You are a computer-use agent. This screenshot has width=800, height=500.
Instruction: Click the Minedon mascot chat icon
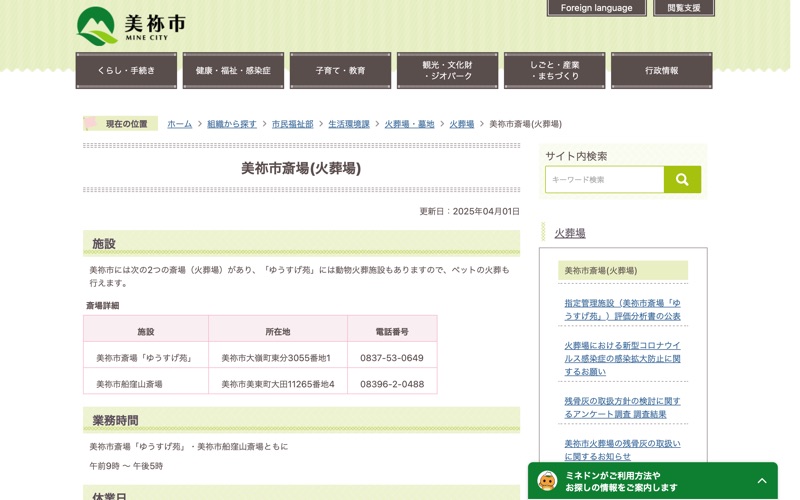547,481
